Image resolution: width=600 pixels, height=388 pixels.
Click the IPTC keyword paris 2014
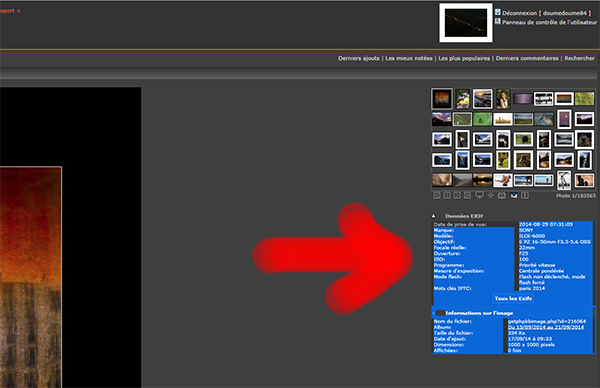click(x=532, y=288)
